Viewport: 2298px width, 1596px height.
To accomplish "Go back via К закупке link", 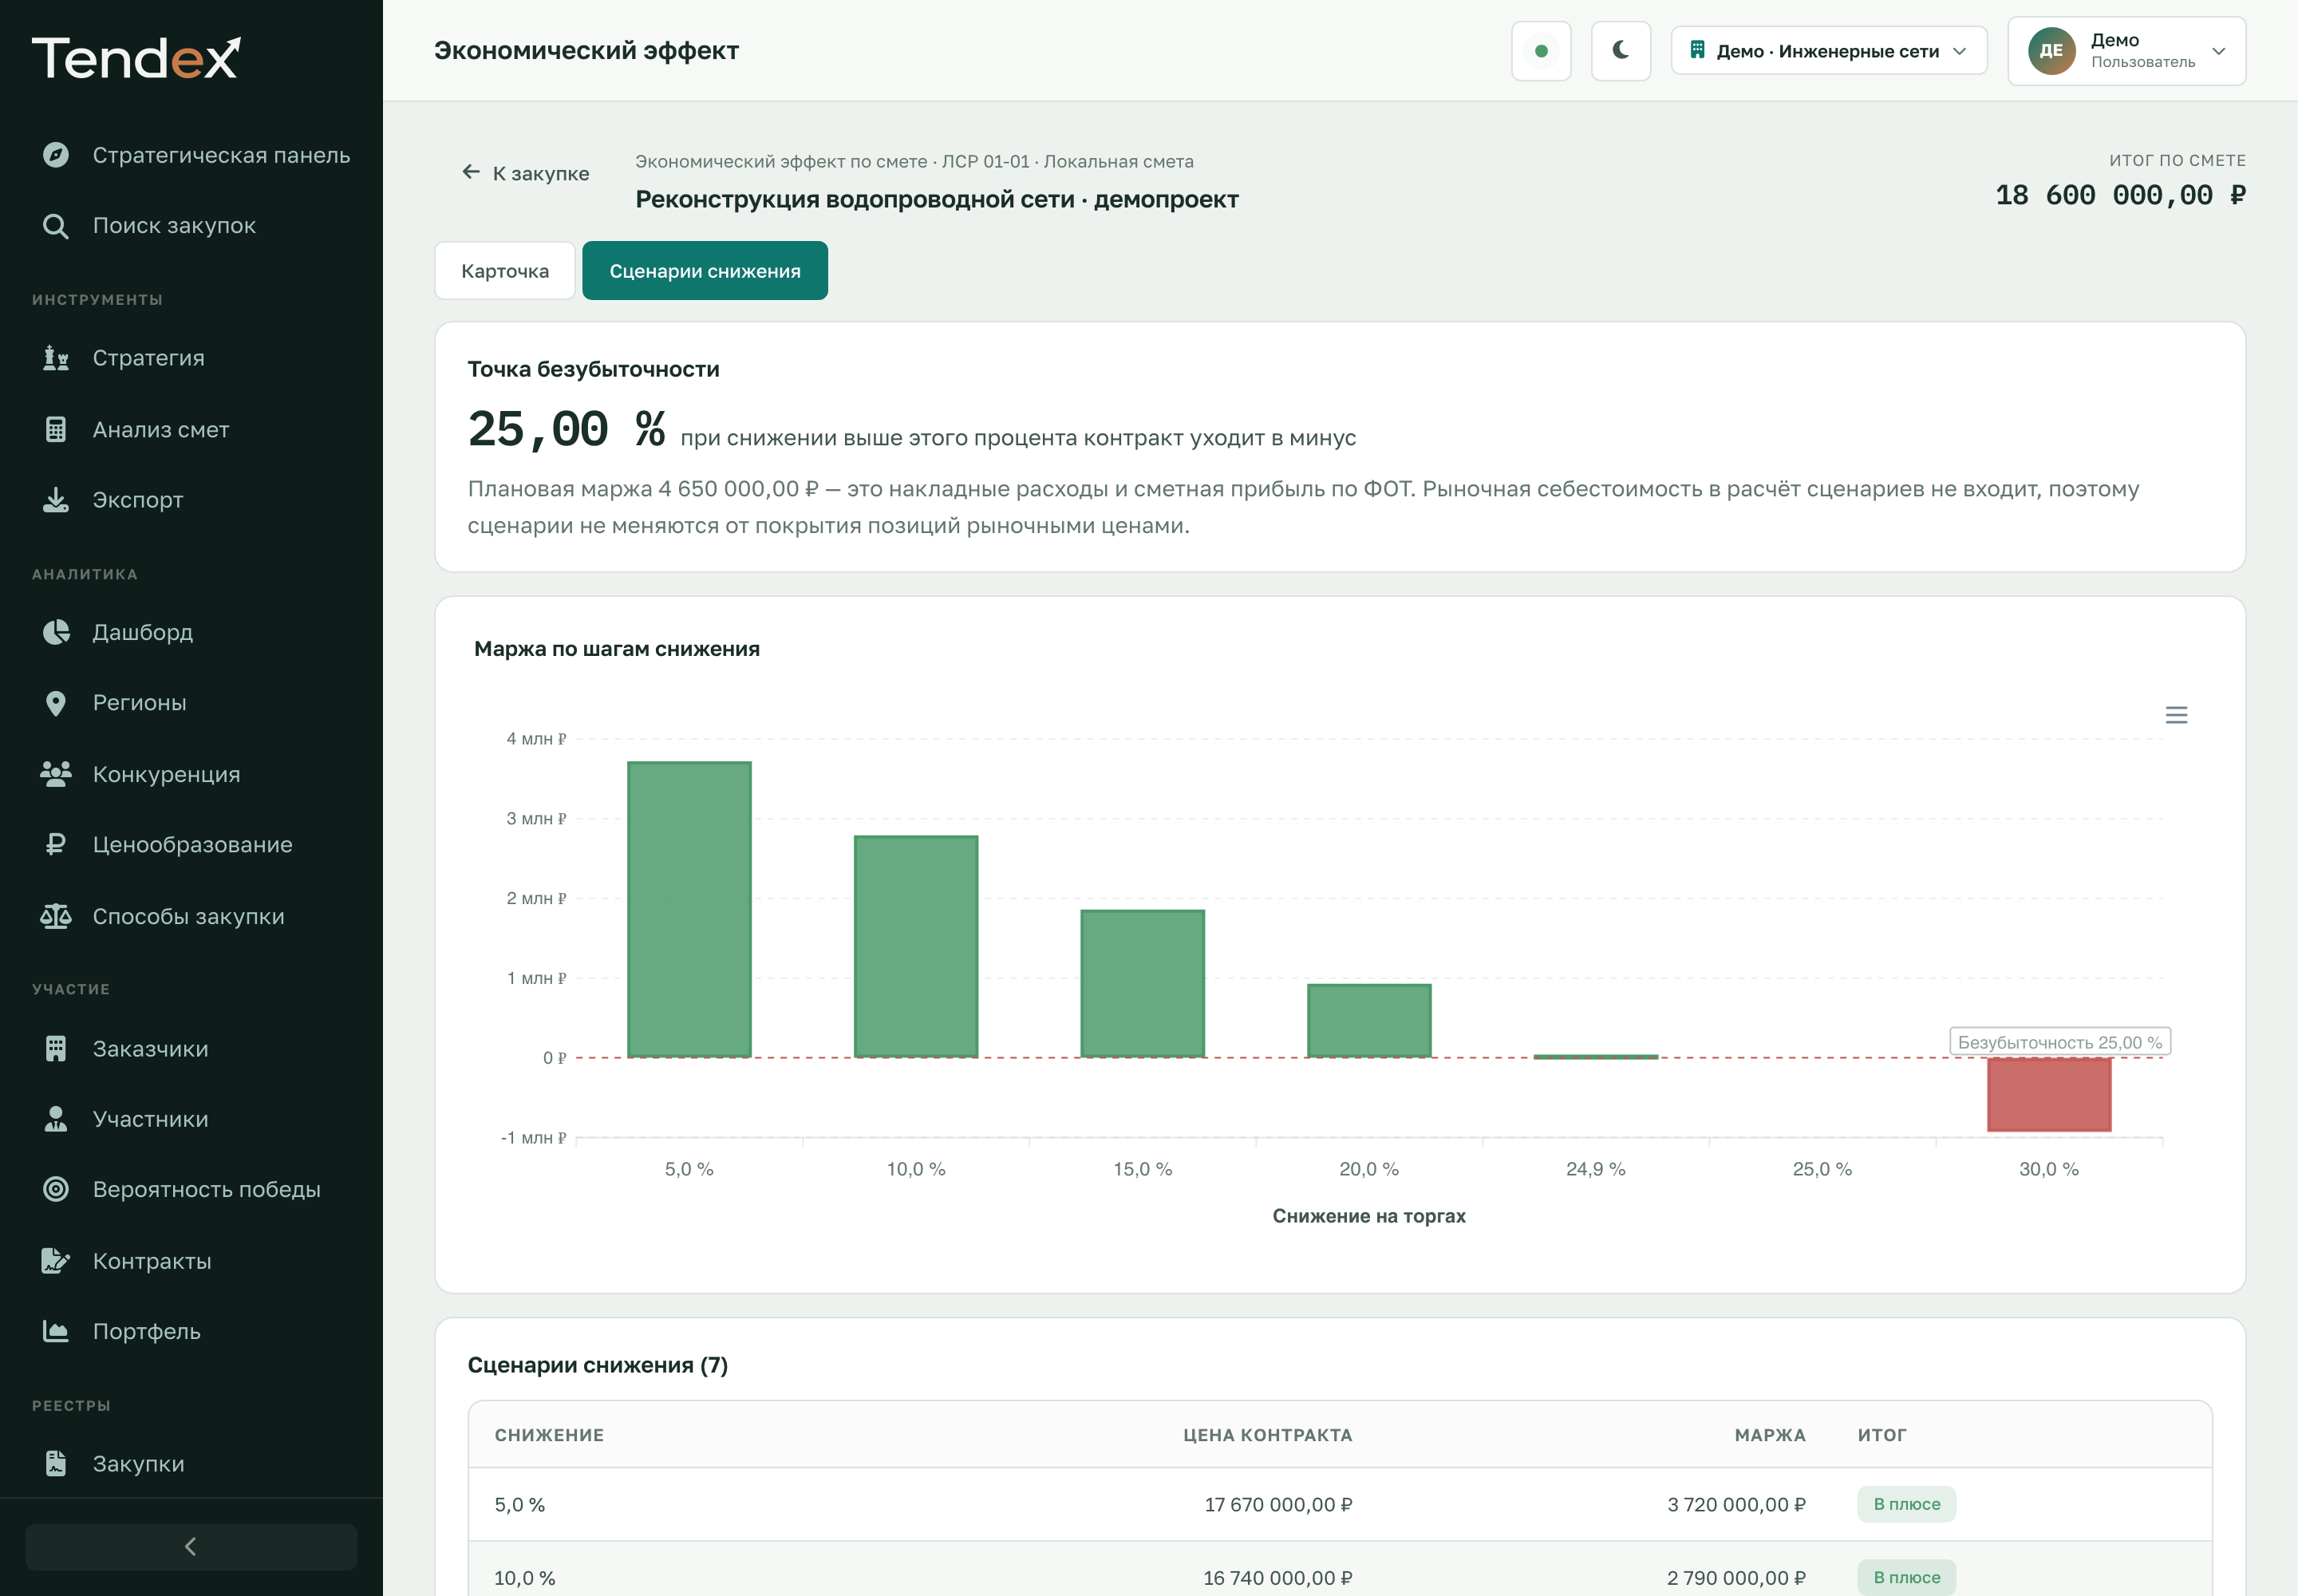I will 526,173.
